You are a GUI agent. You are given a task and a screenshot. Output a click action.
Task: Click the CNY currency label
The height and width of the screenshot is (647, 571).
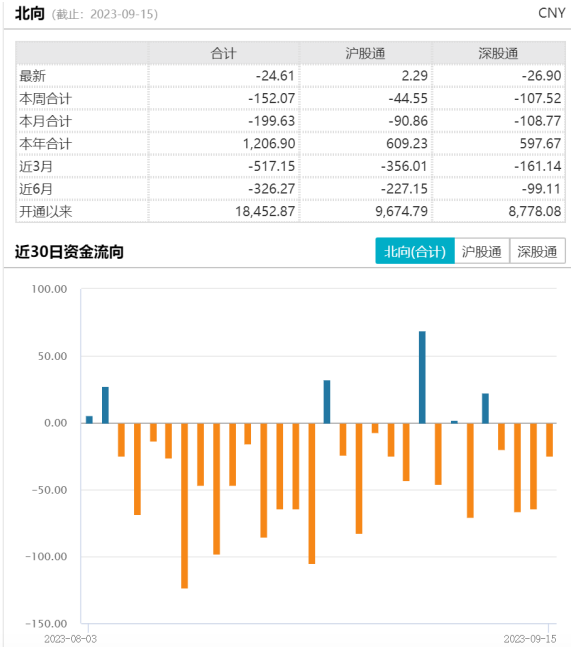tap(552, 13)
